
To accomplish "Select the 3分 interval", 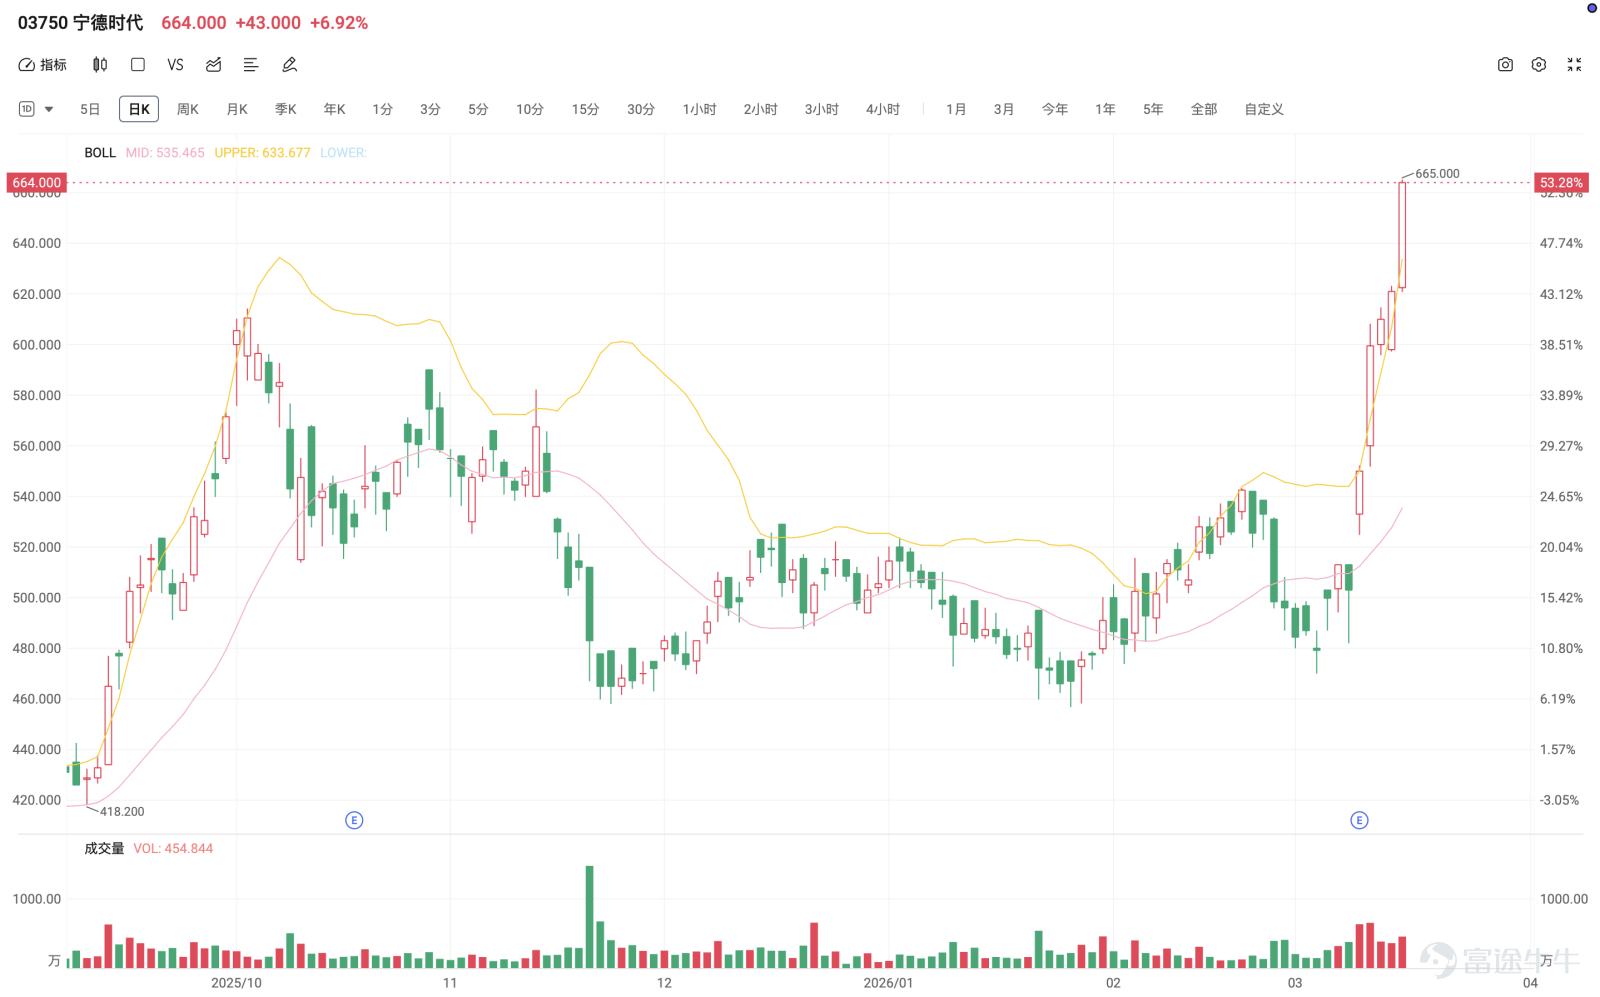I will [430, 109].
